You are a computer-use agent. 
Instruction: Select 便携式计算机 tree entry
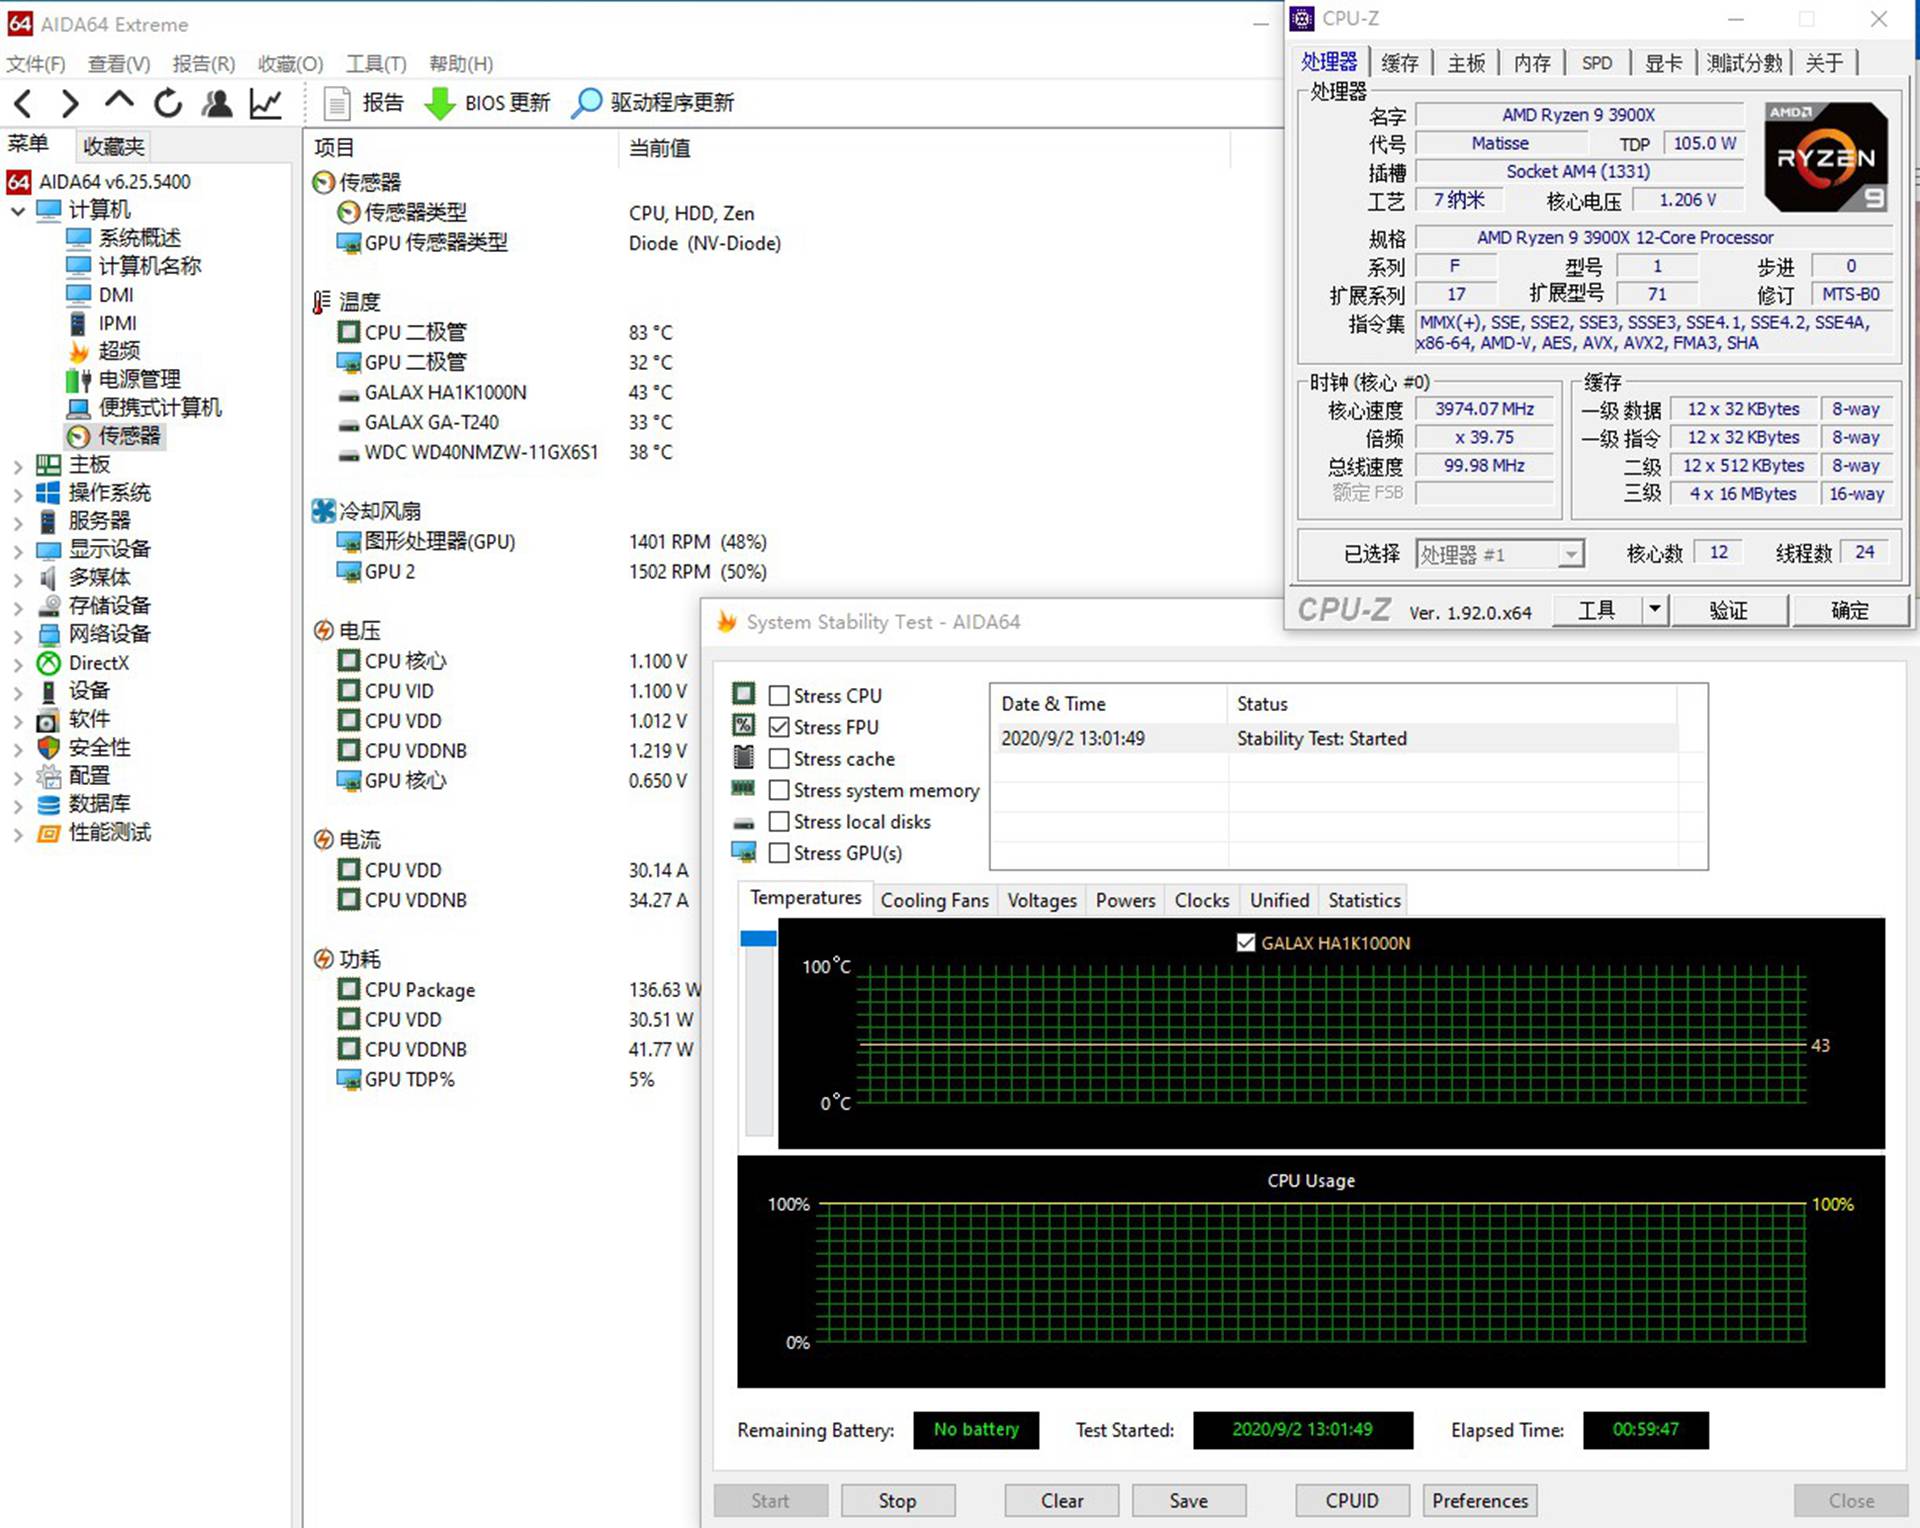(144, 408)
